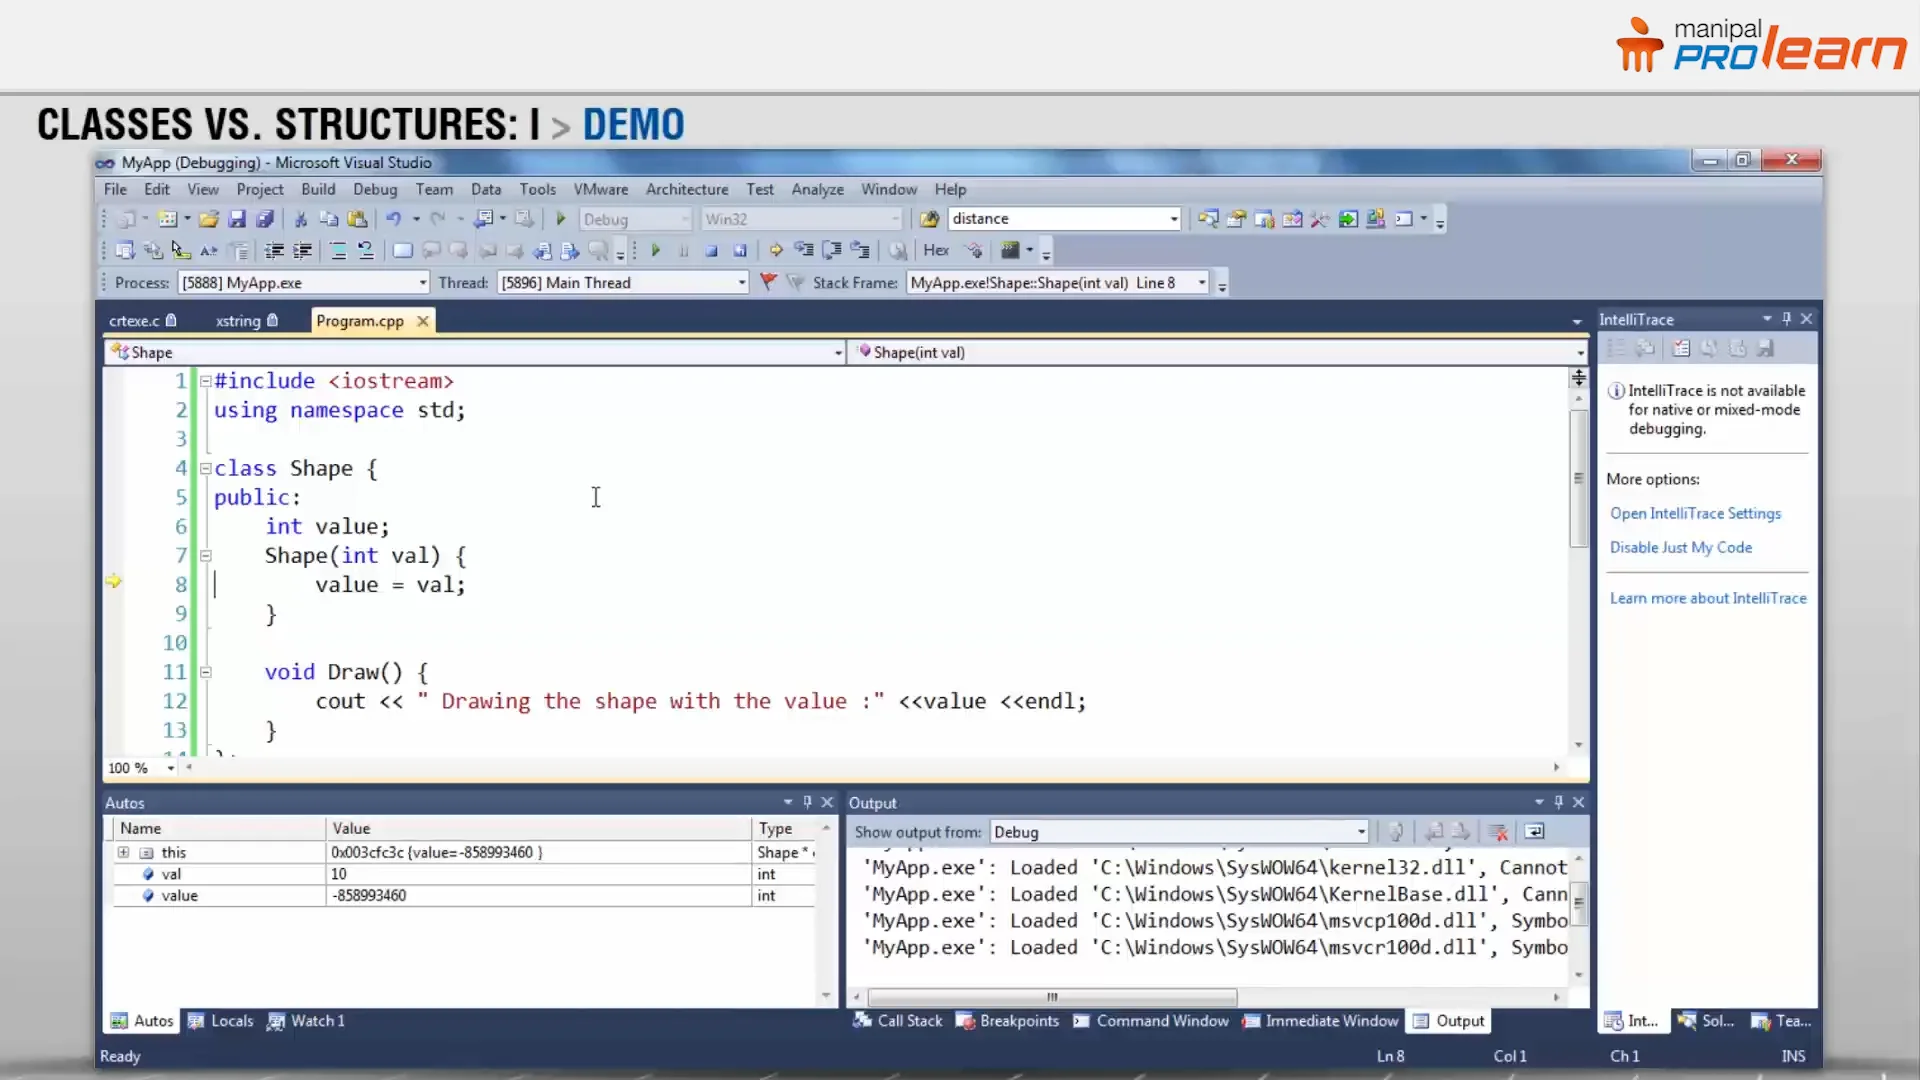Open IntelliTrace Settings
The image size is (1920, 1080).
coord(1695,513)
